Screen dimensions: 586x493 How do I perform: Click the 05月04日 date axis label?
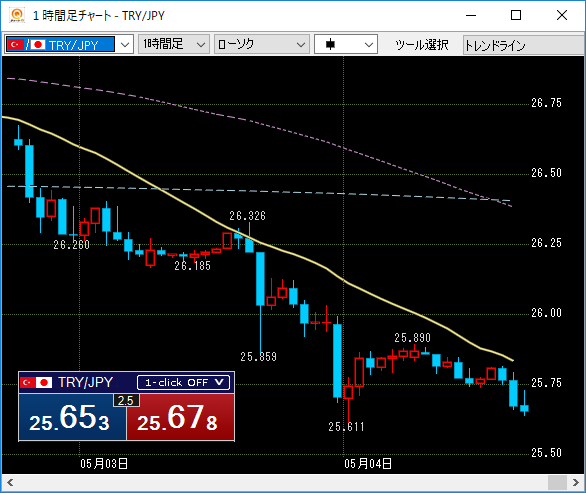click(368, 464)
